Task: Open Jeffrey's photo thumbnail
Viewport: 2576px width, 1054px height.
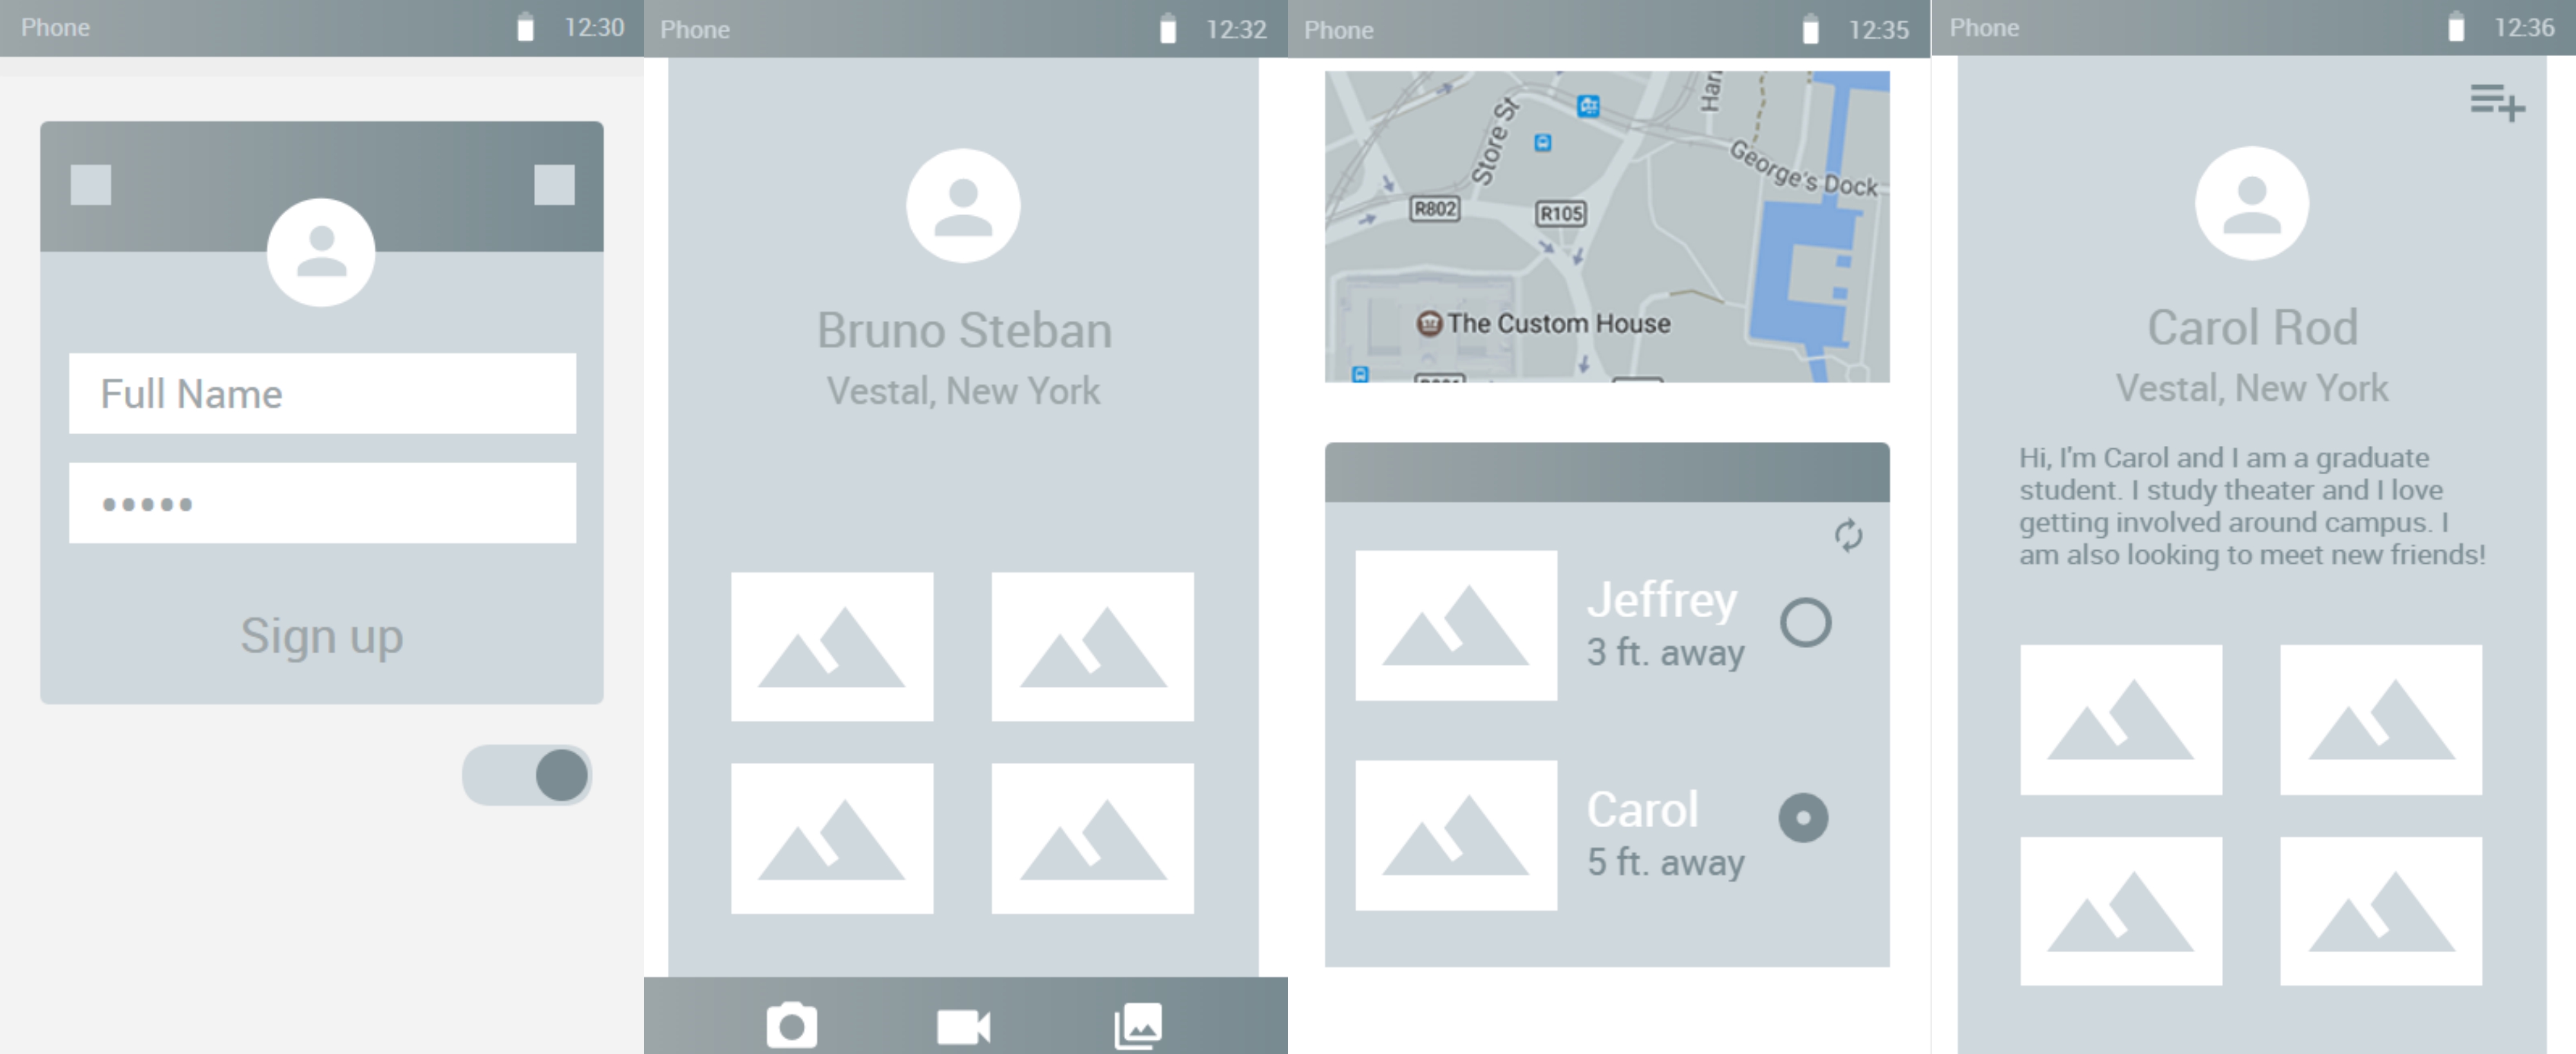Action: click(1455, 625)
